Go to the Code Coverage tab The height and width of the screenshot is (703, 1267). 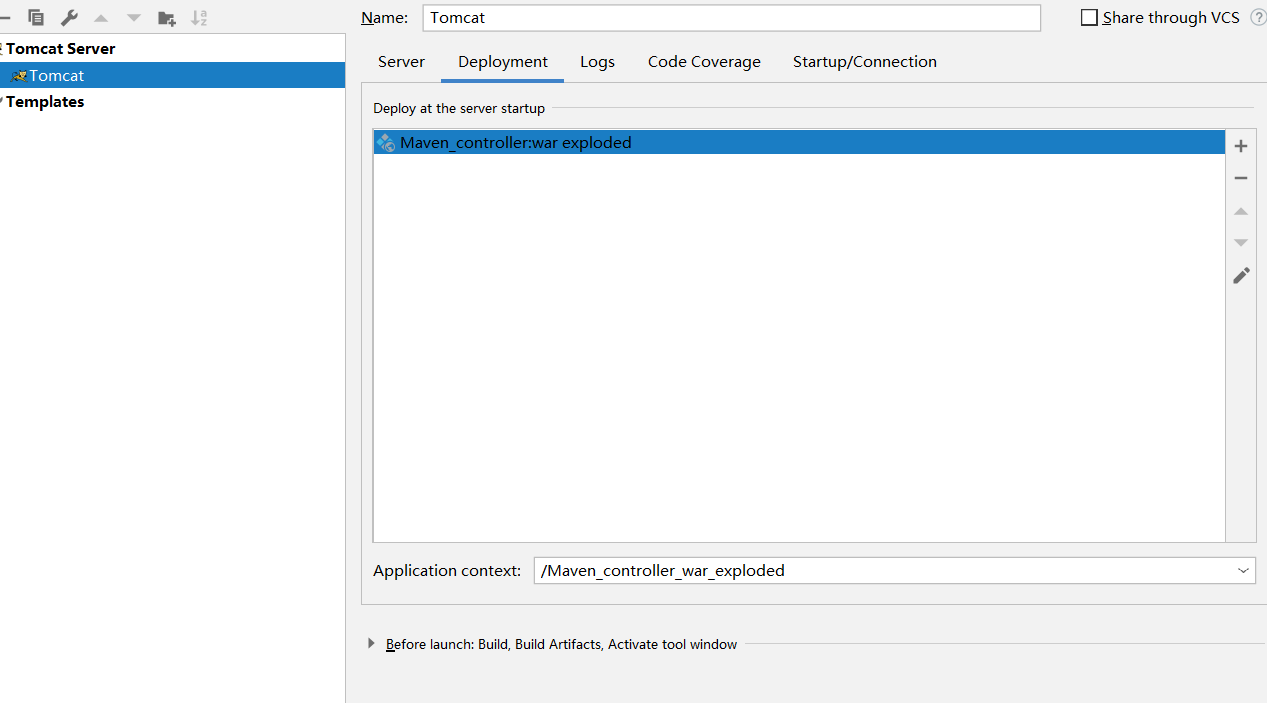click(704, 62)
